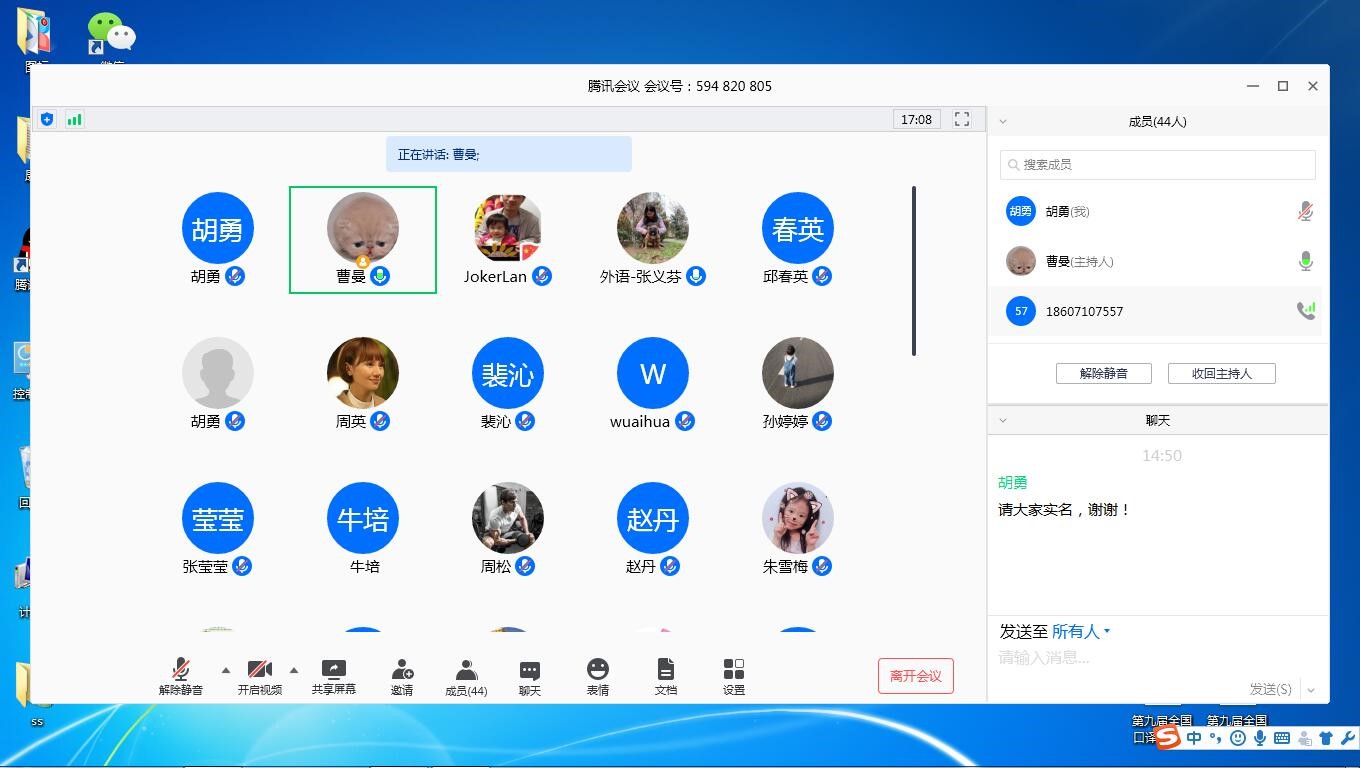The image size is (1360, 768).
Task: Click the 解除静音 button in the members panel
Action: click(1103, 373)
